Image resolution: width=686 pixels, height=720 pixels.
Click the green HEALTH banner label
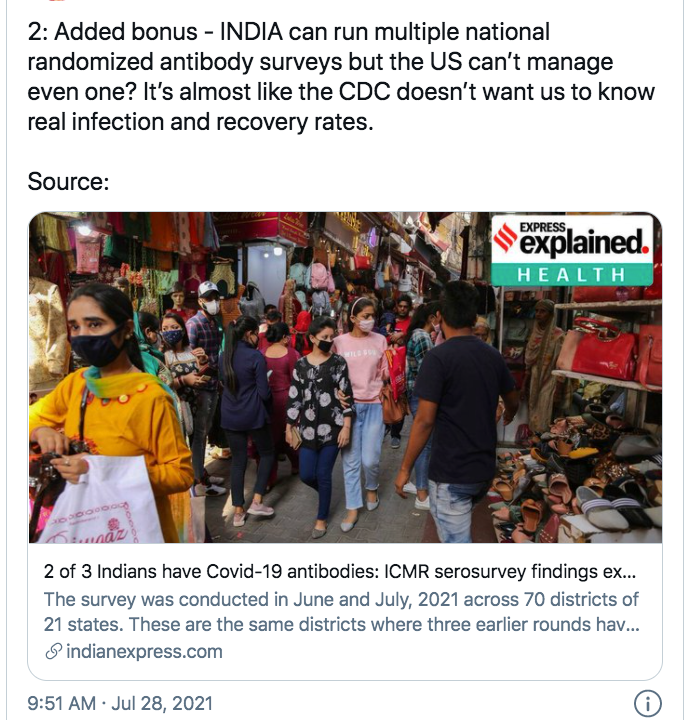(x=573, y=274)
